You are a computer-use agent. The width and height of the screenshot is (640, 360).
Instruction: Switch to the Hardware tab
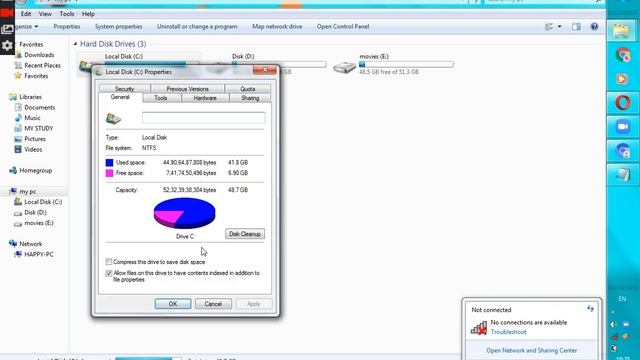click(205, 98)
